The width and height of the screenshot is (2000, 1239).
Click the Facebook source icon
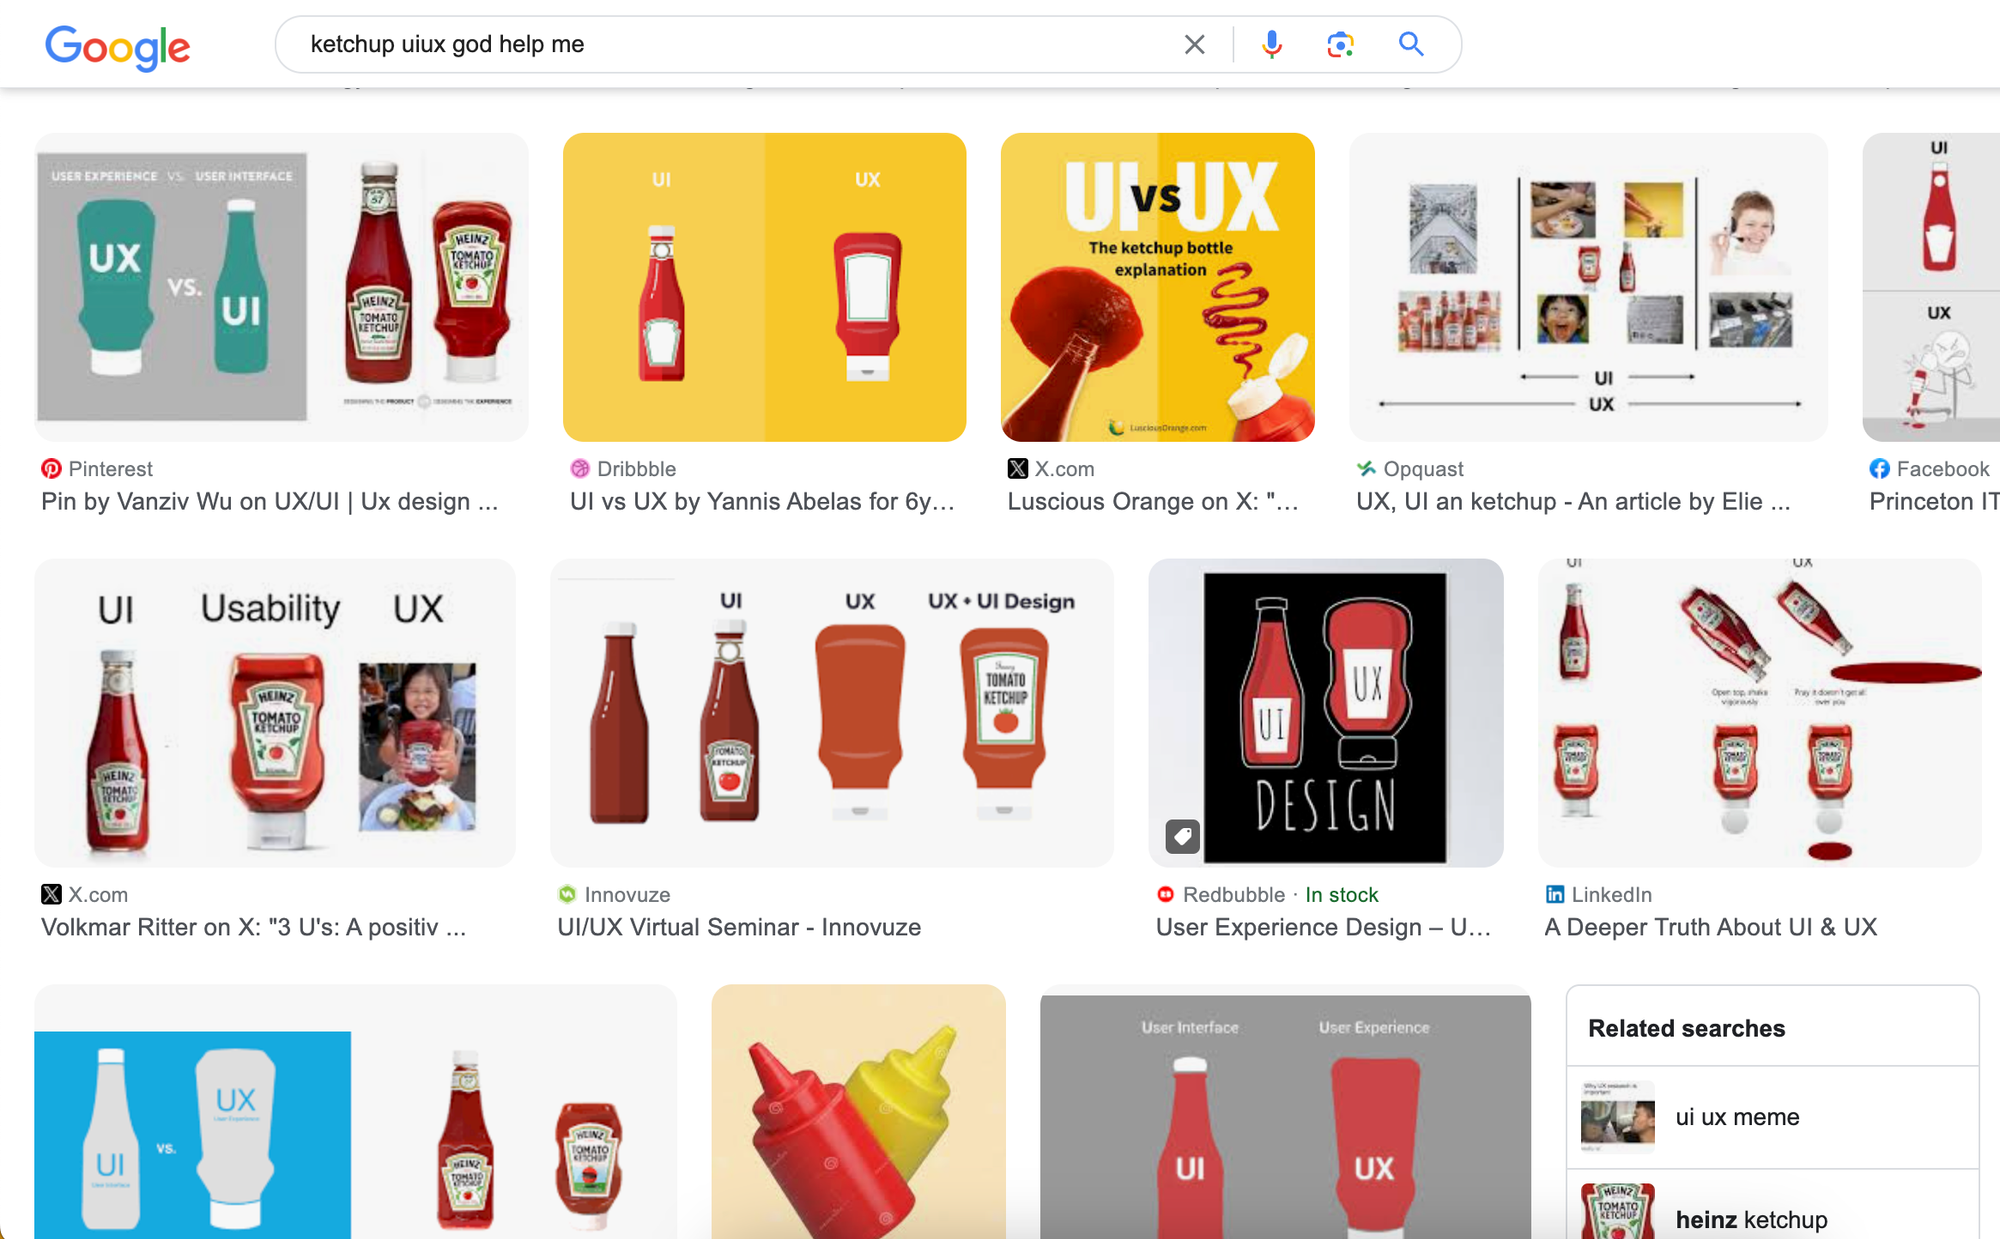tap(1880, 469)
